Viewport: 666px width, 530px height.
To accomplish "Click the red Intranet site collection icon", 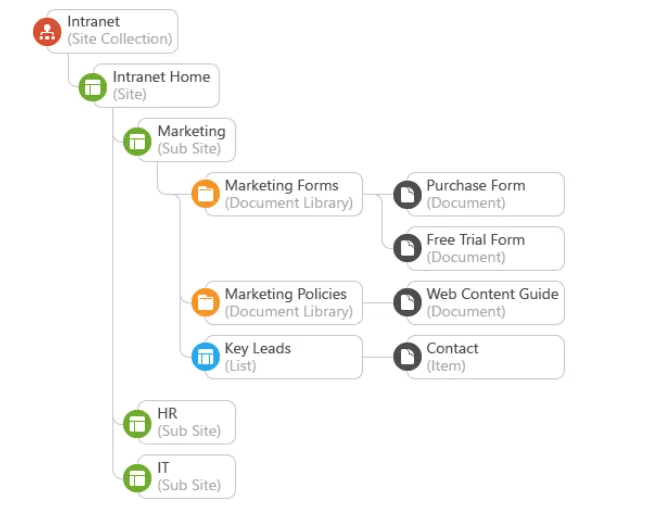I will coord(47,31).
